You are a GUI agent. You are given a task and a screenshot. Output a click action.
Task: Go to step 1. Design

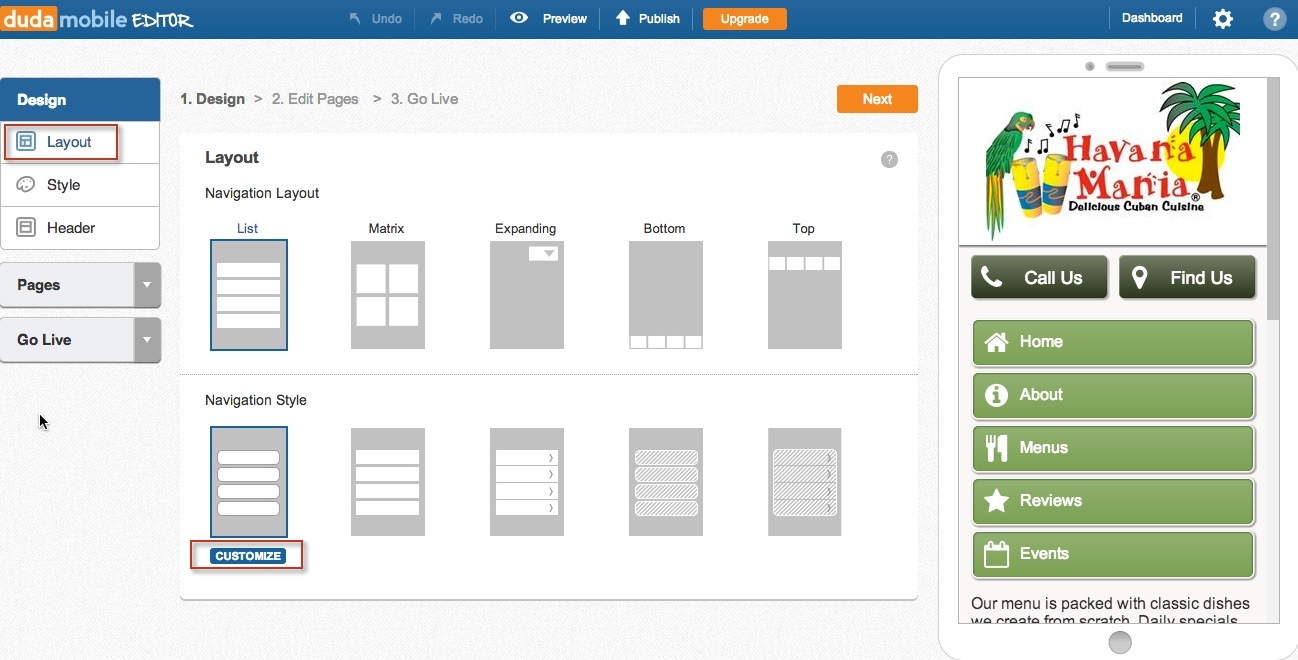(x=213, y=99)
